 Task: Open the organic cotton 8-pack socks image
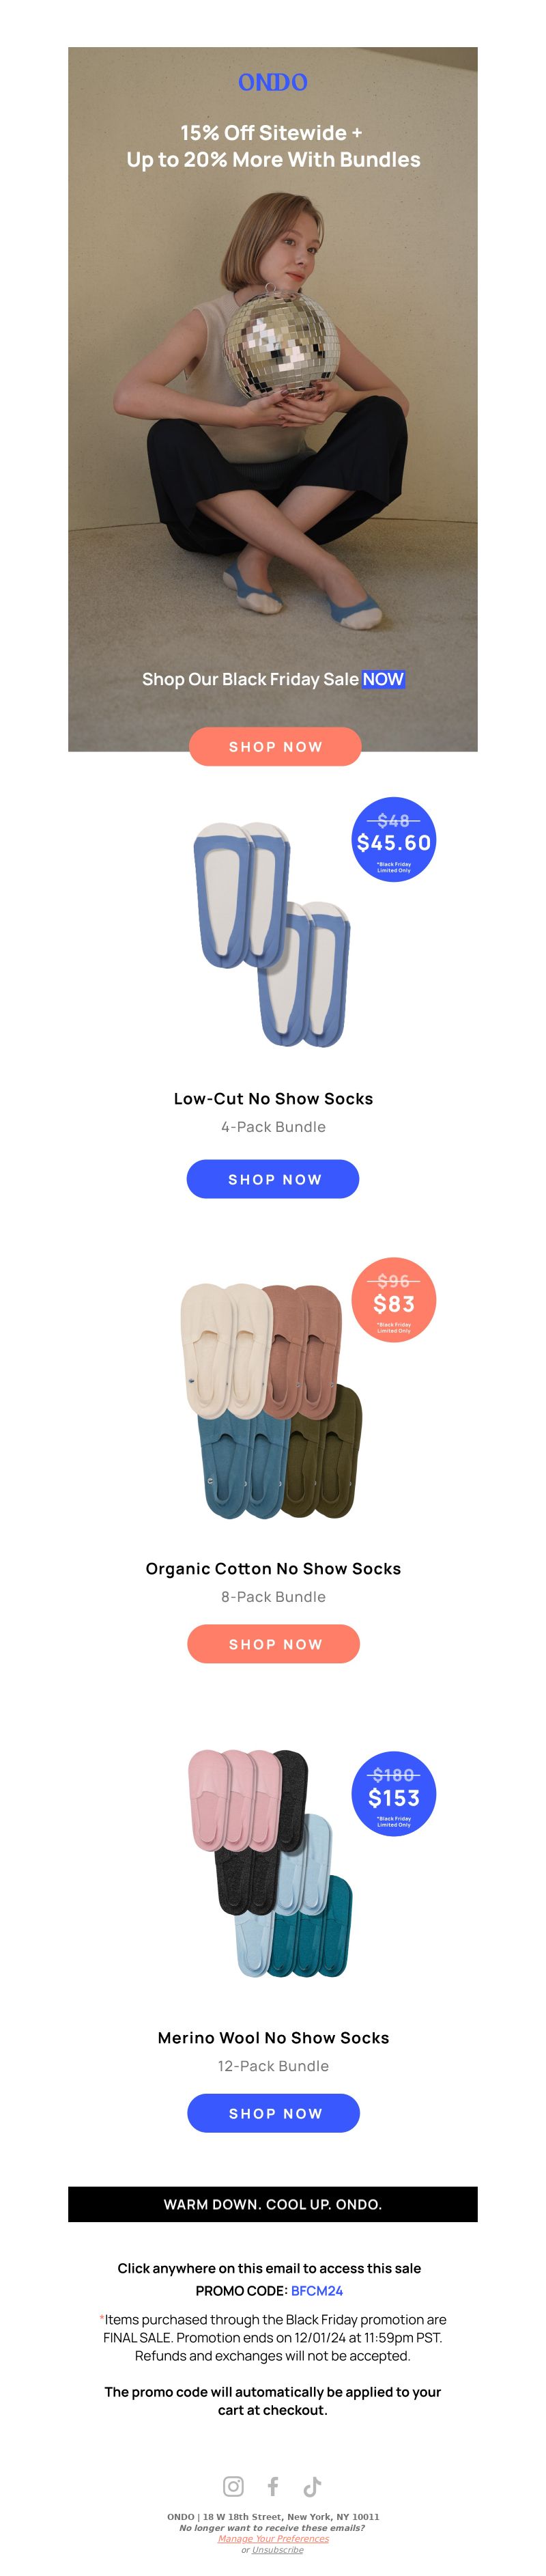[271, 1400]
